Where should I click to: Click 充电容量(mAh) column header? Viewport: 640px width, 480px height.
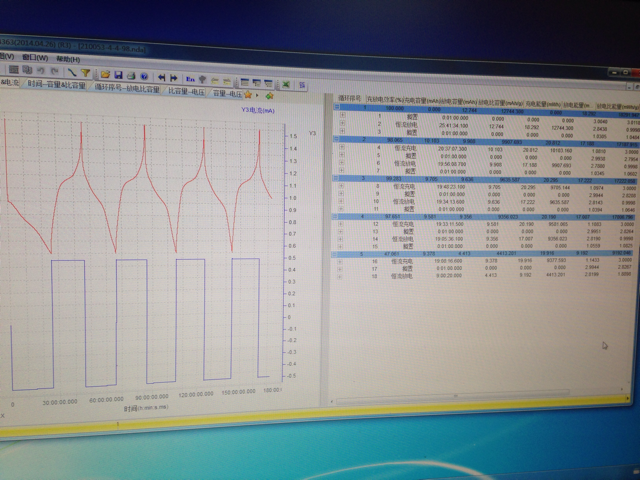pyautogui.click(x=423, y=100)
